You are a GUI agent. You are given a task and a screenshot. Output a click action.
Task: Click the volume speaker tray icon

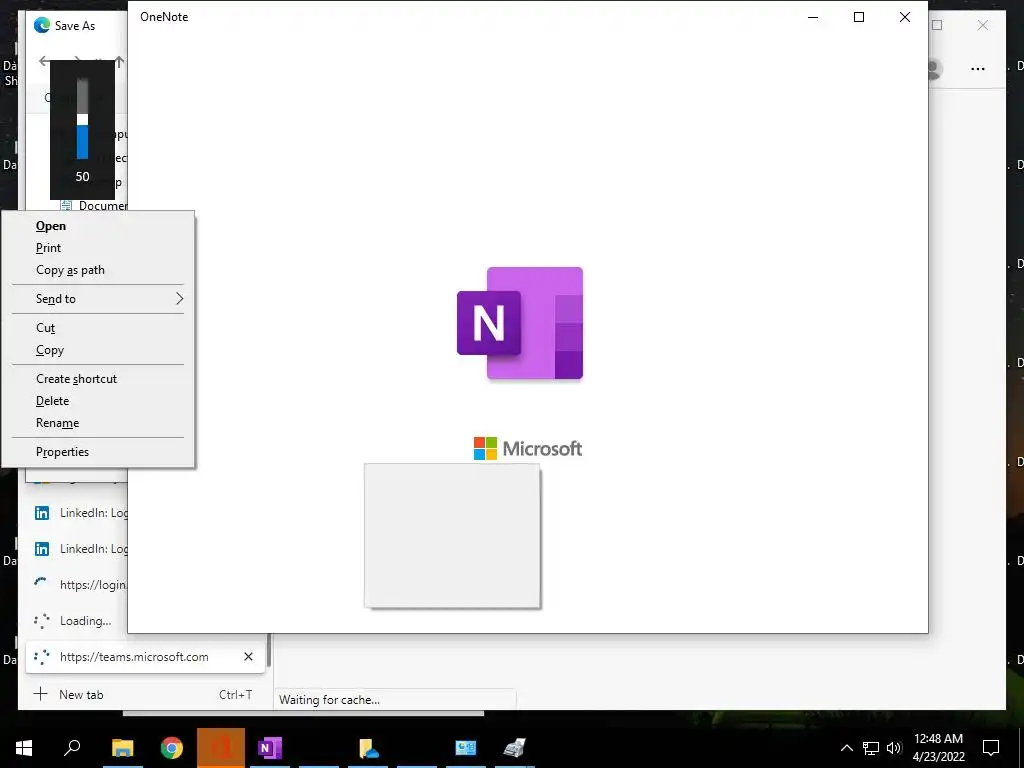(x=894, y=748)
